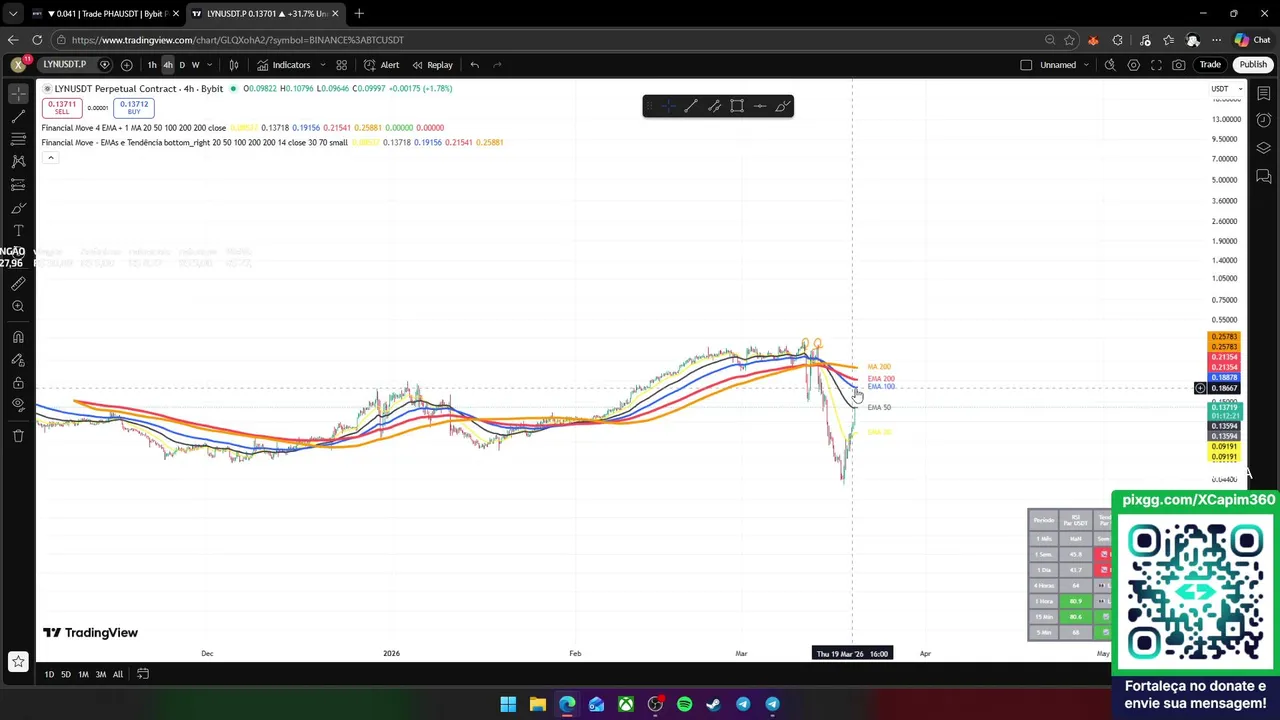This screenshot has height=720, width=1280.
Task: Toggle fullscreen mode icon
Action: (1156, 65)
